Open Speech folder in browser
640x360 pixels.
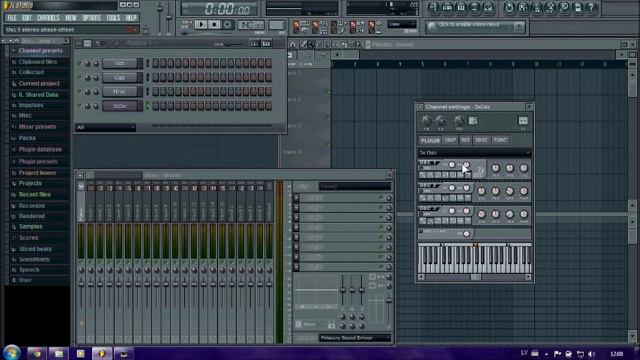point(29,270)
